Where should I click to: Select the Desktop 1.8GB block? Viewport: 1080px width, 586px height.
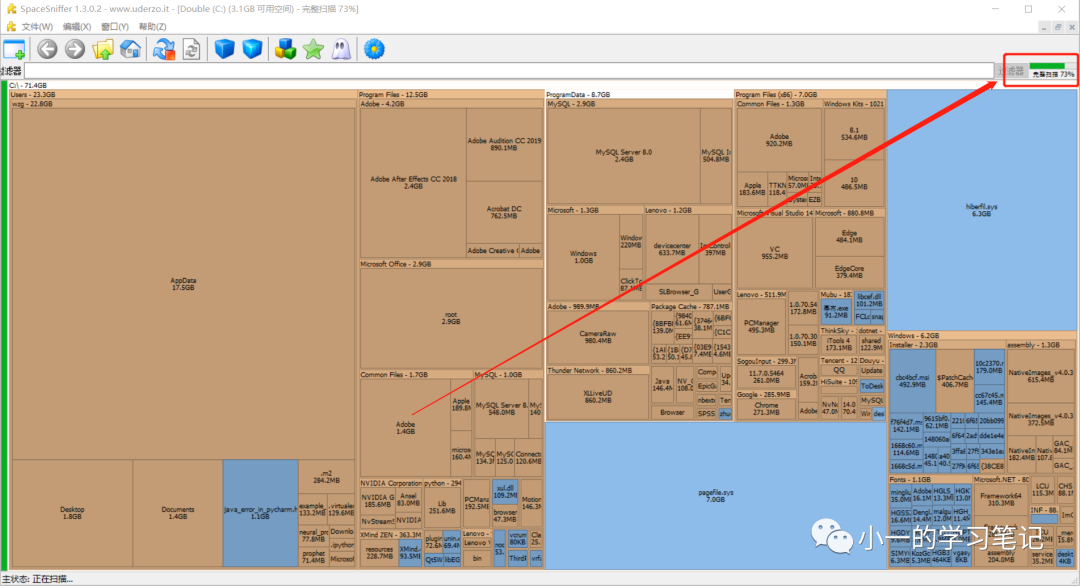click(x=72, y=513)
